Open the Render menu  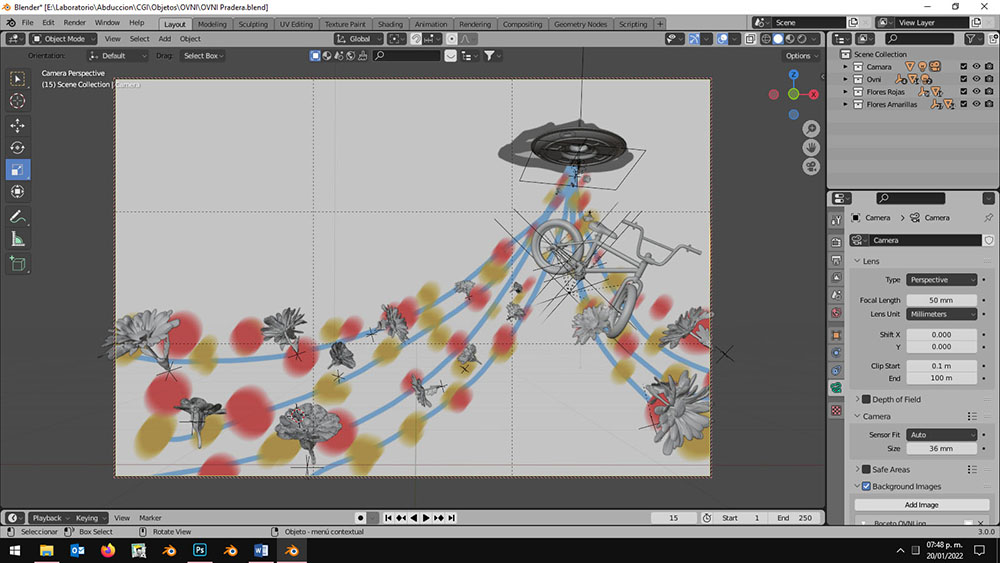75,22
